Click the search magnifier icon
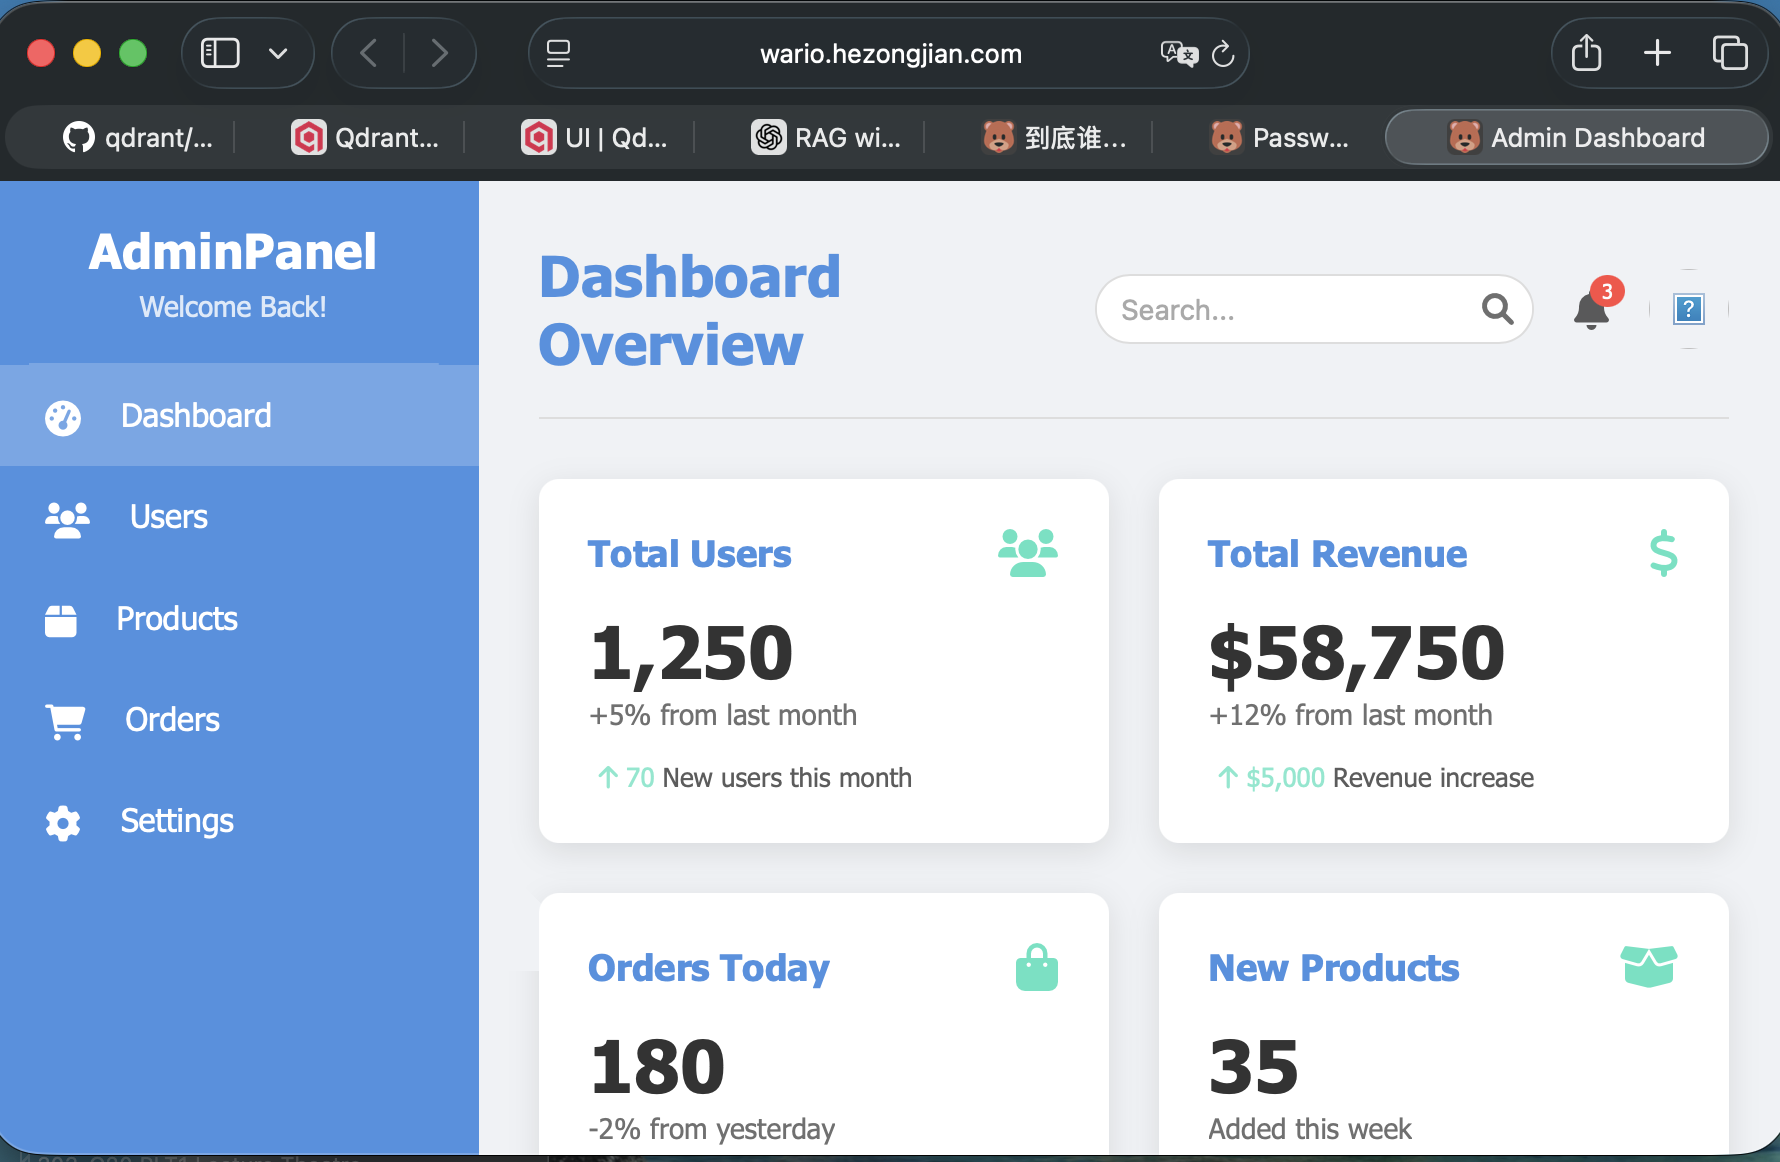The image size is (1780, 1162). click(x=1497, y=310)
